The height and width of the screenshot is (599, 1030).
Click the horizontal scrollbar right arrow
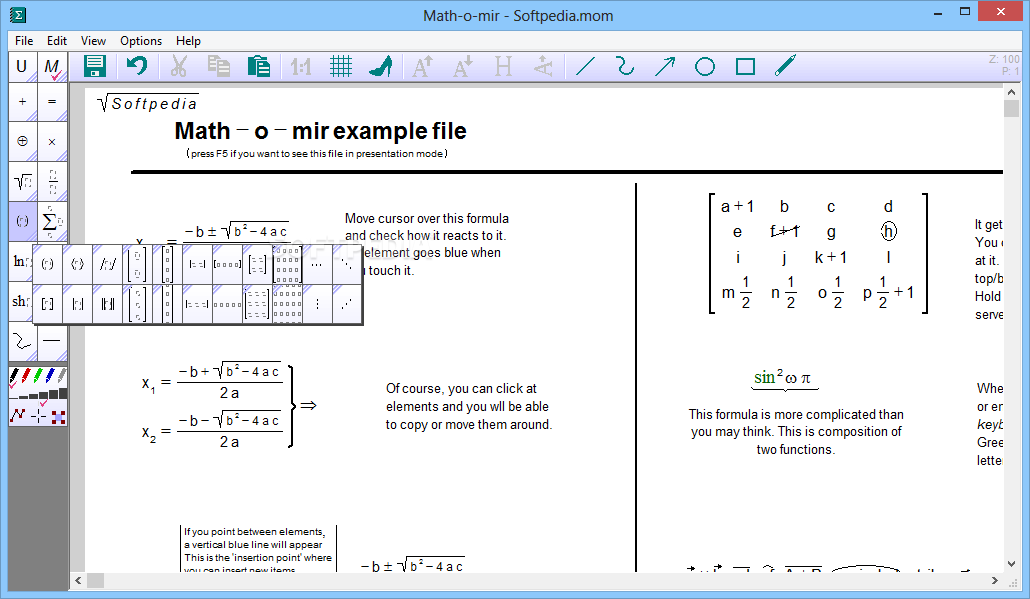click(995, 581)
